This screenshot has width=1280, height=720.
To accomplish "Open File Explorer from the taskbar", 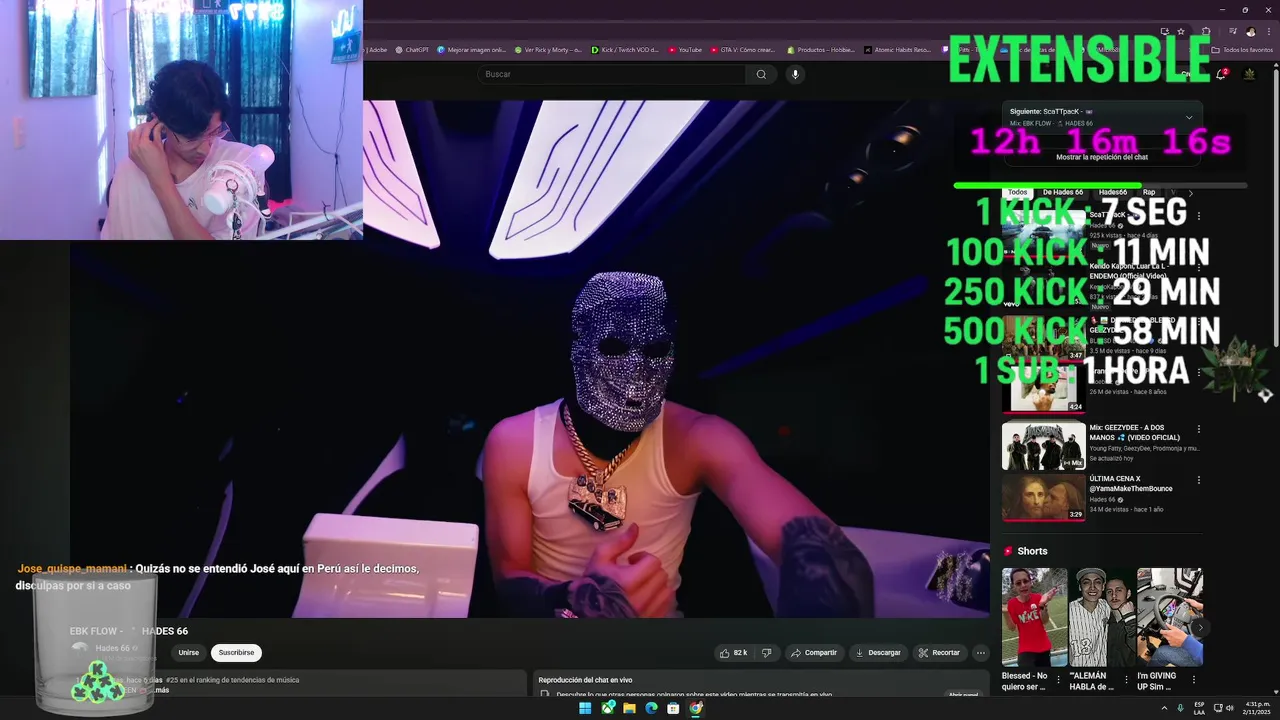I will 629,708.
